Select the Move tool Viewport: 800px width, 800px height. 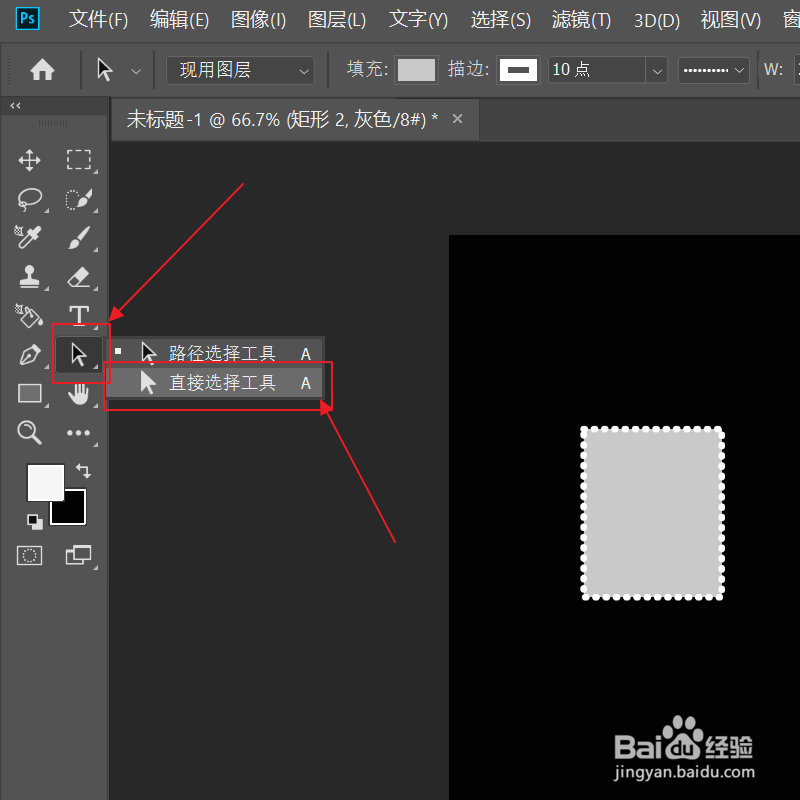coord(29,160)
